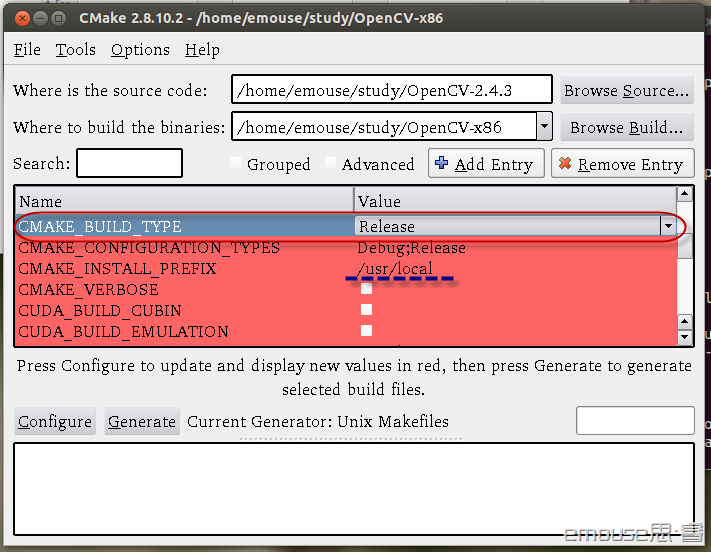Click Browse Source button
Image resolution: width=711 pixels, height=552 pixels.
point(627,91)
